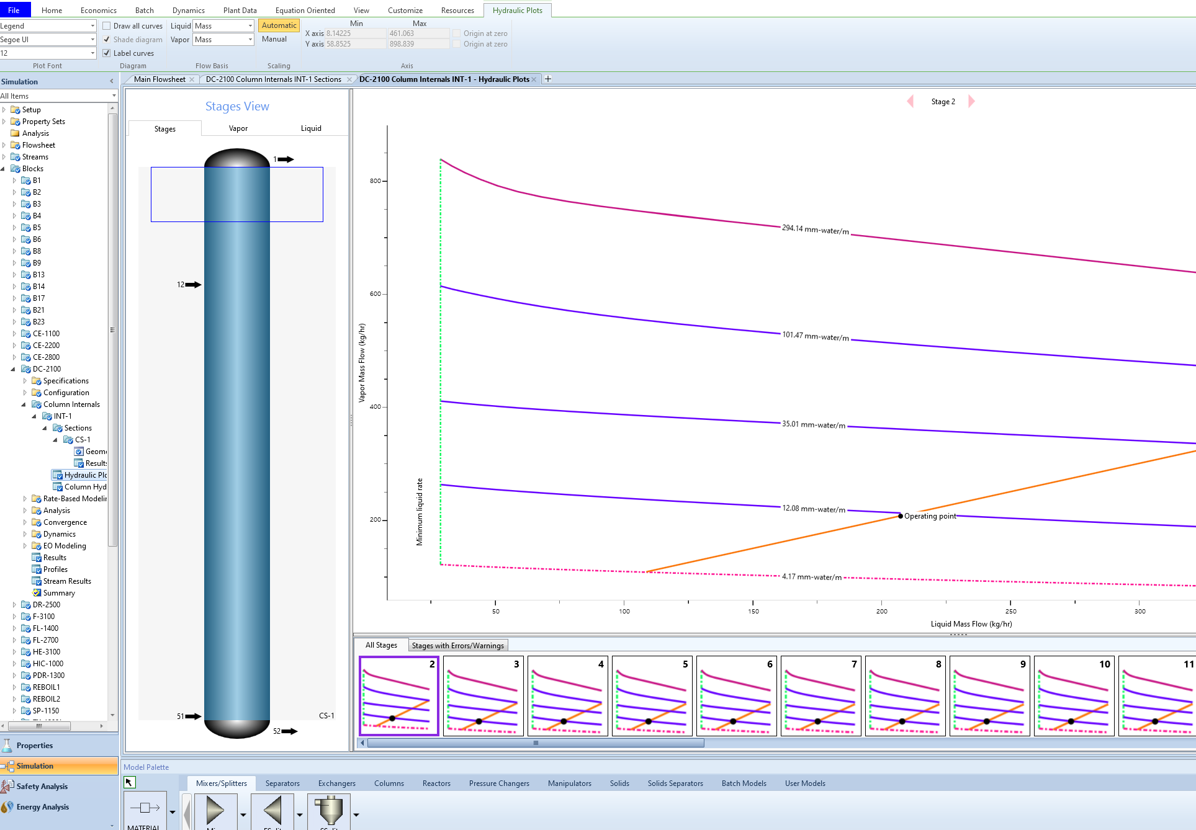The height and width of the screenshot is (830, 1196).
Task: Click the next stage pink arrow
Action: [x=971, y=101]
